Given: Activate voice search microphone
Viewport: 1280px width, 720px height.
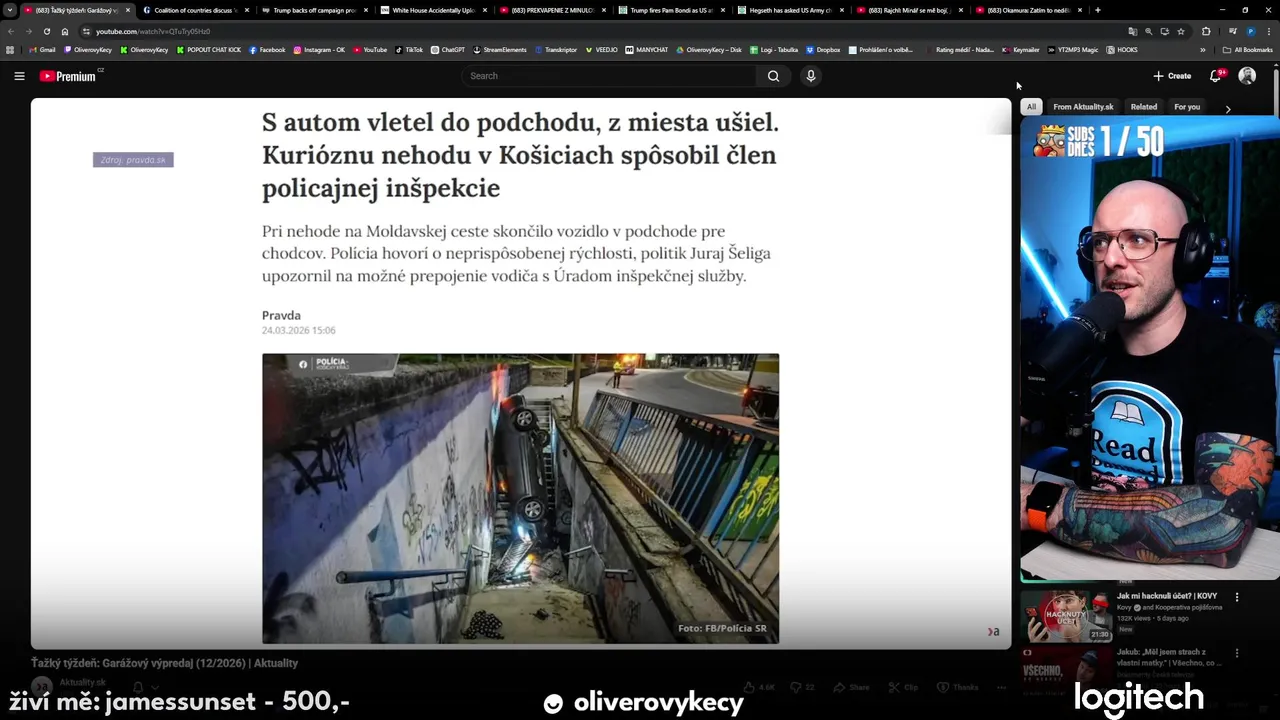Looking at the screenshot, I should (x=811, y=76).
